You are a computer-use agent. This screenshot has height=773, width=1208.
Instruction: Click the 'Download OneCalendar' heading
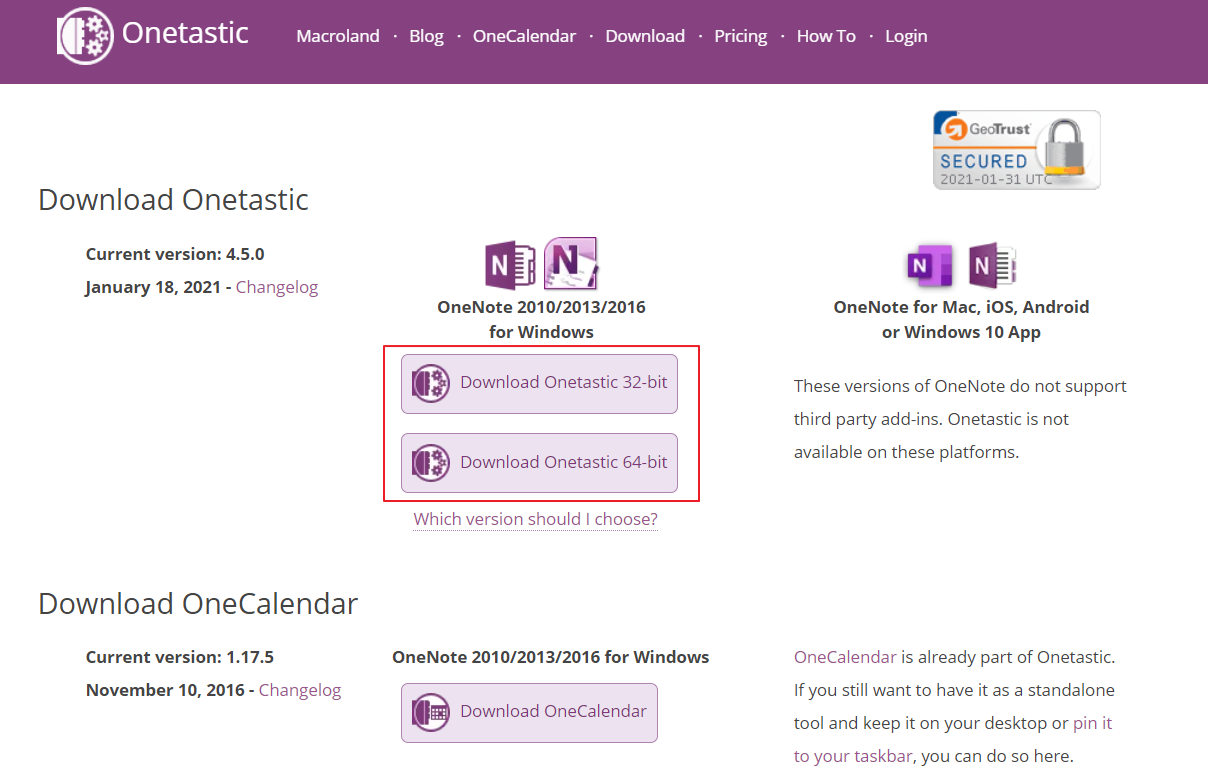[x=198, y=603]
